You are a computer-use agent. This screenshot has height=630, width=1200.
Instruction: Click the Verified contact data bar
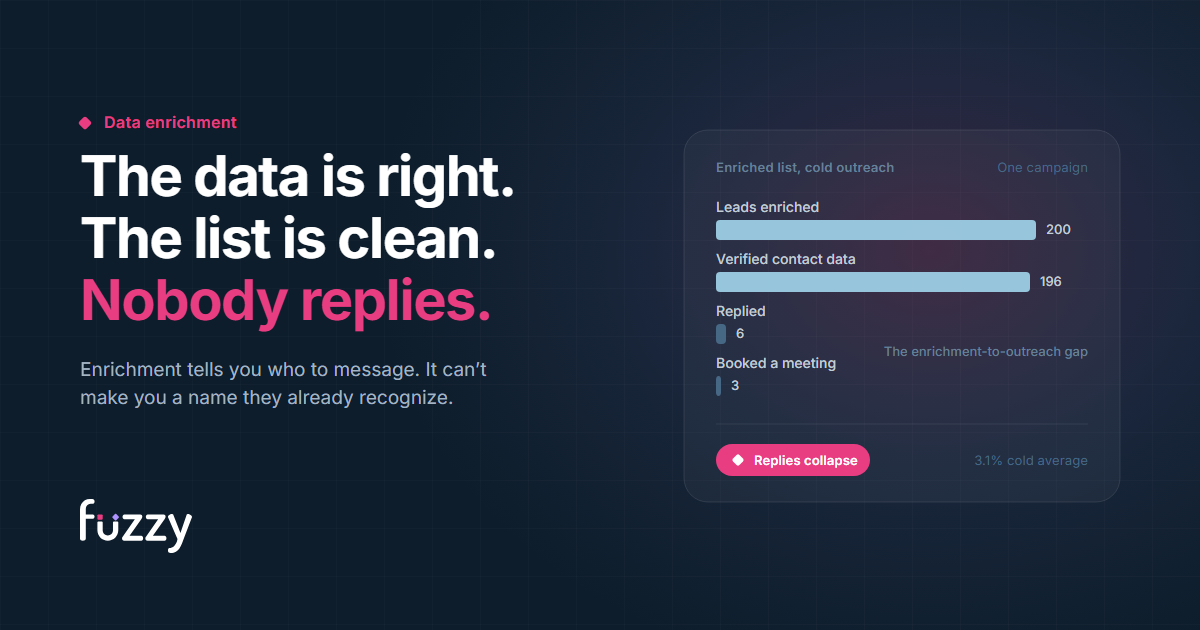(x=873, y=282)
